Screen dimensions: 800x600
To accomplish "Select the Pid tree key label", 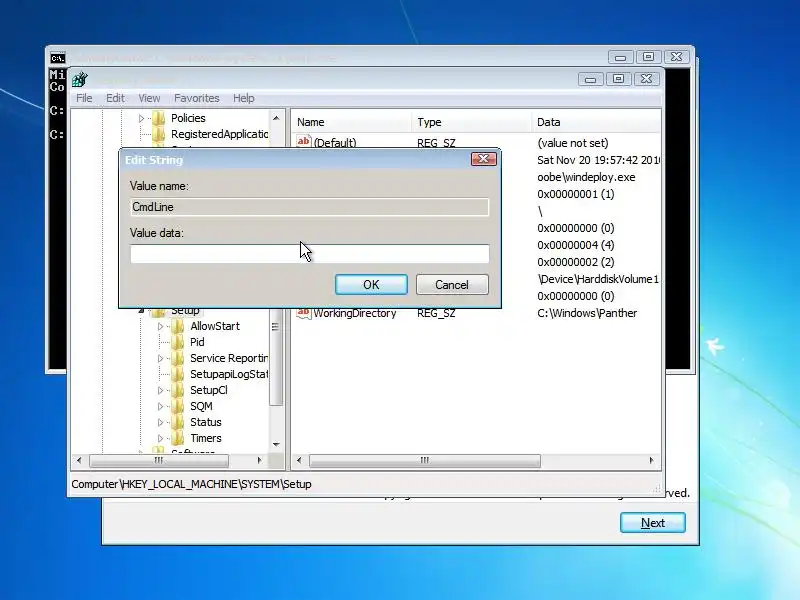I will [x=197, y=342].
